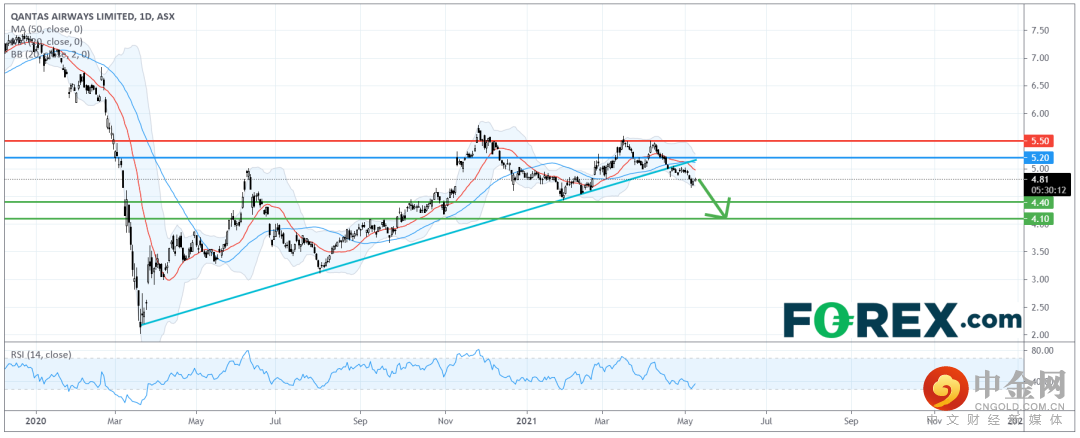This screenshot has width=1080, height=438.
Task: Click the 2.00 price axis label
Action: point(1040,335)
